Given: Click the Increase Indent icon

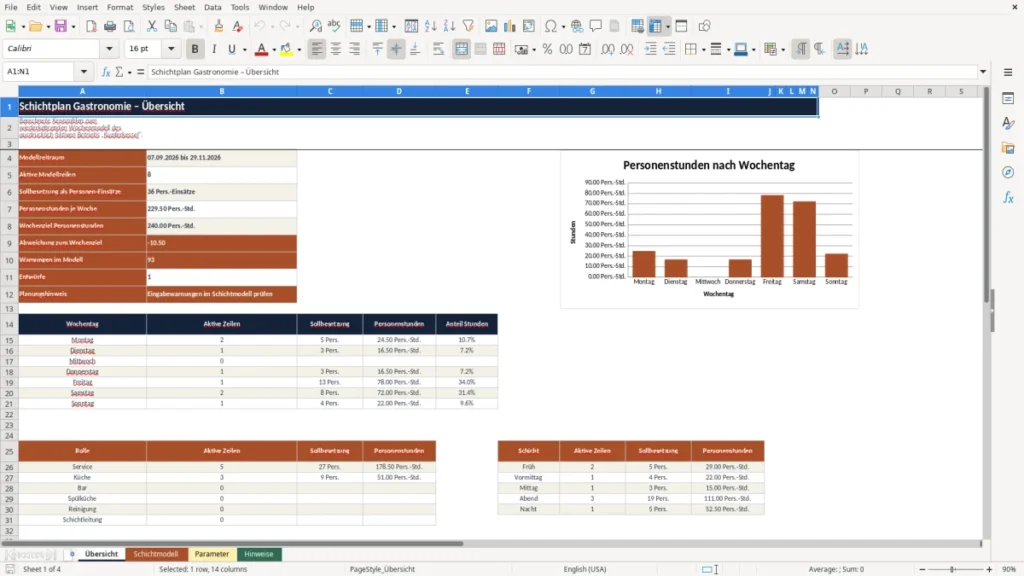Looking at the screenshot, I should pyautogui.click(x=650, y=49).
